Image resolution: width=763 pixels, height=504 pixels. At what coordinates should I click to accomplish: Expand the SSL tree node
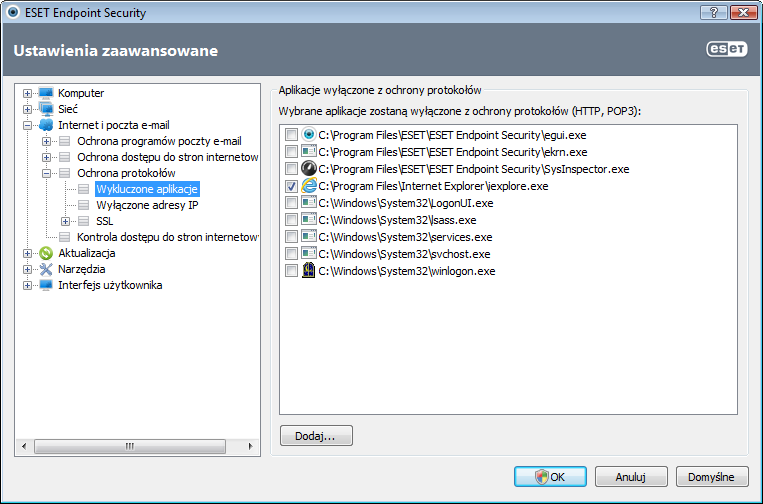pos(65,221)
